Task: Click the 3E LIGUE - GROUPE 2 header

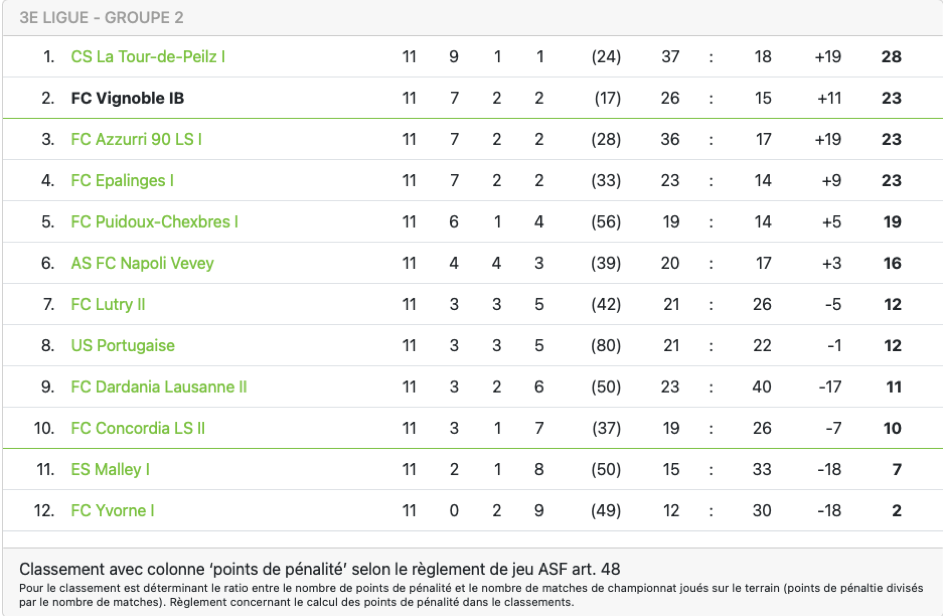Action: 101,17
